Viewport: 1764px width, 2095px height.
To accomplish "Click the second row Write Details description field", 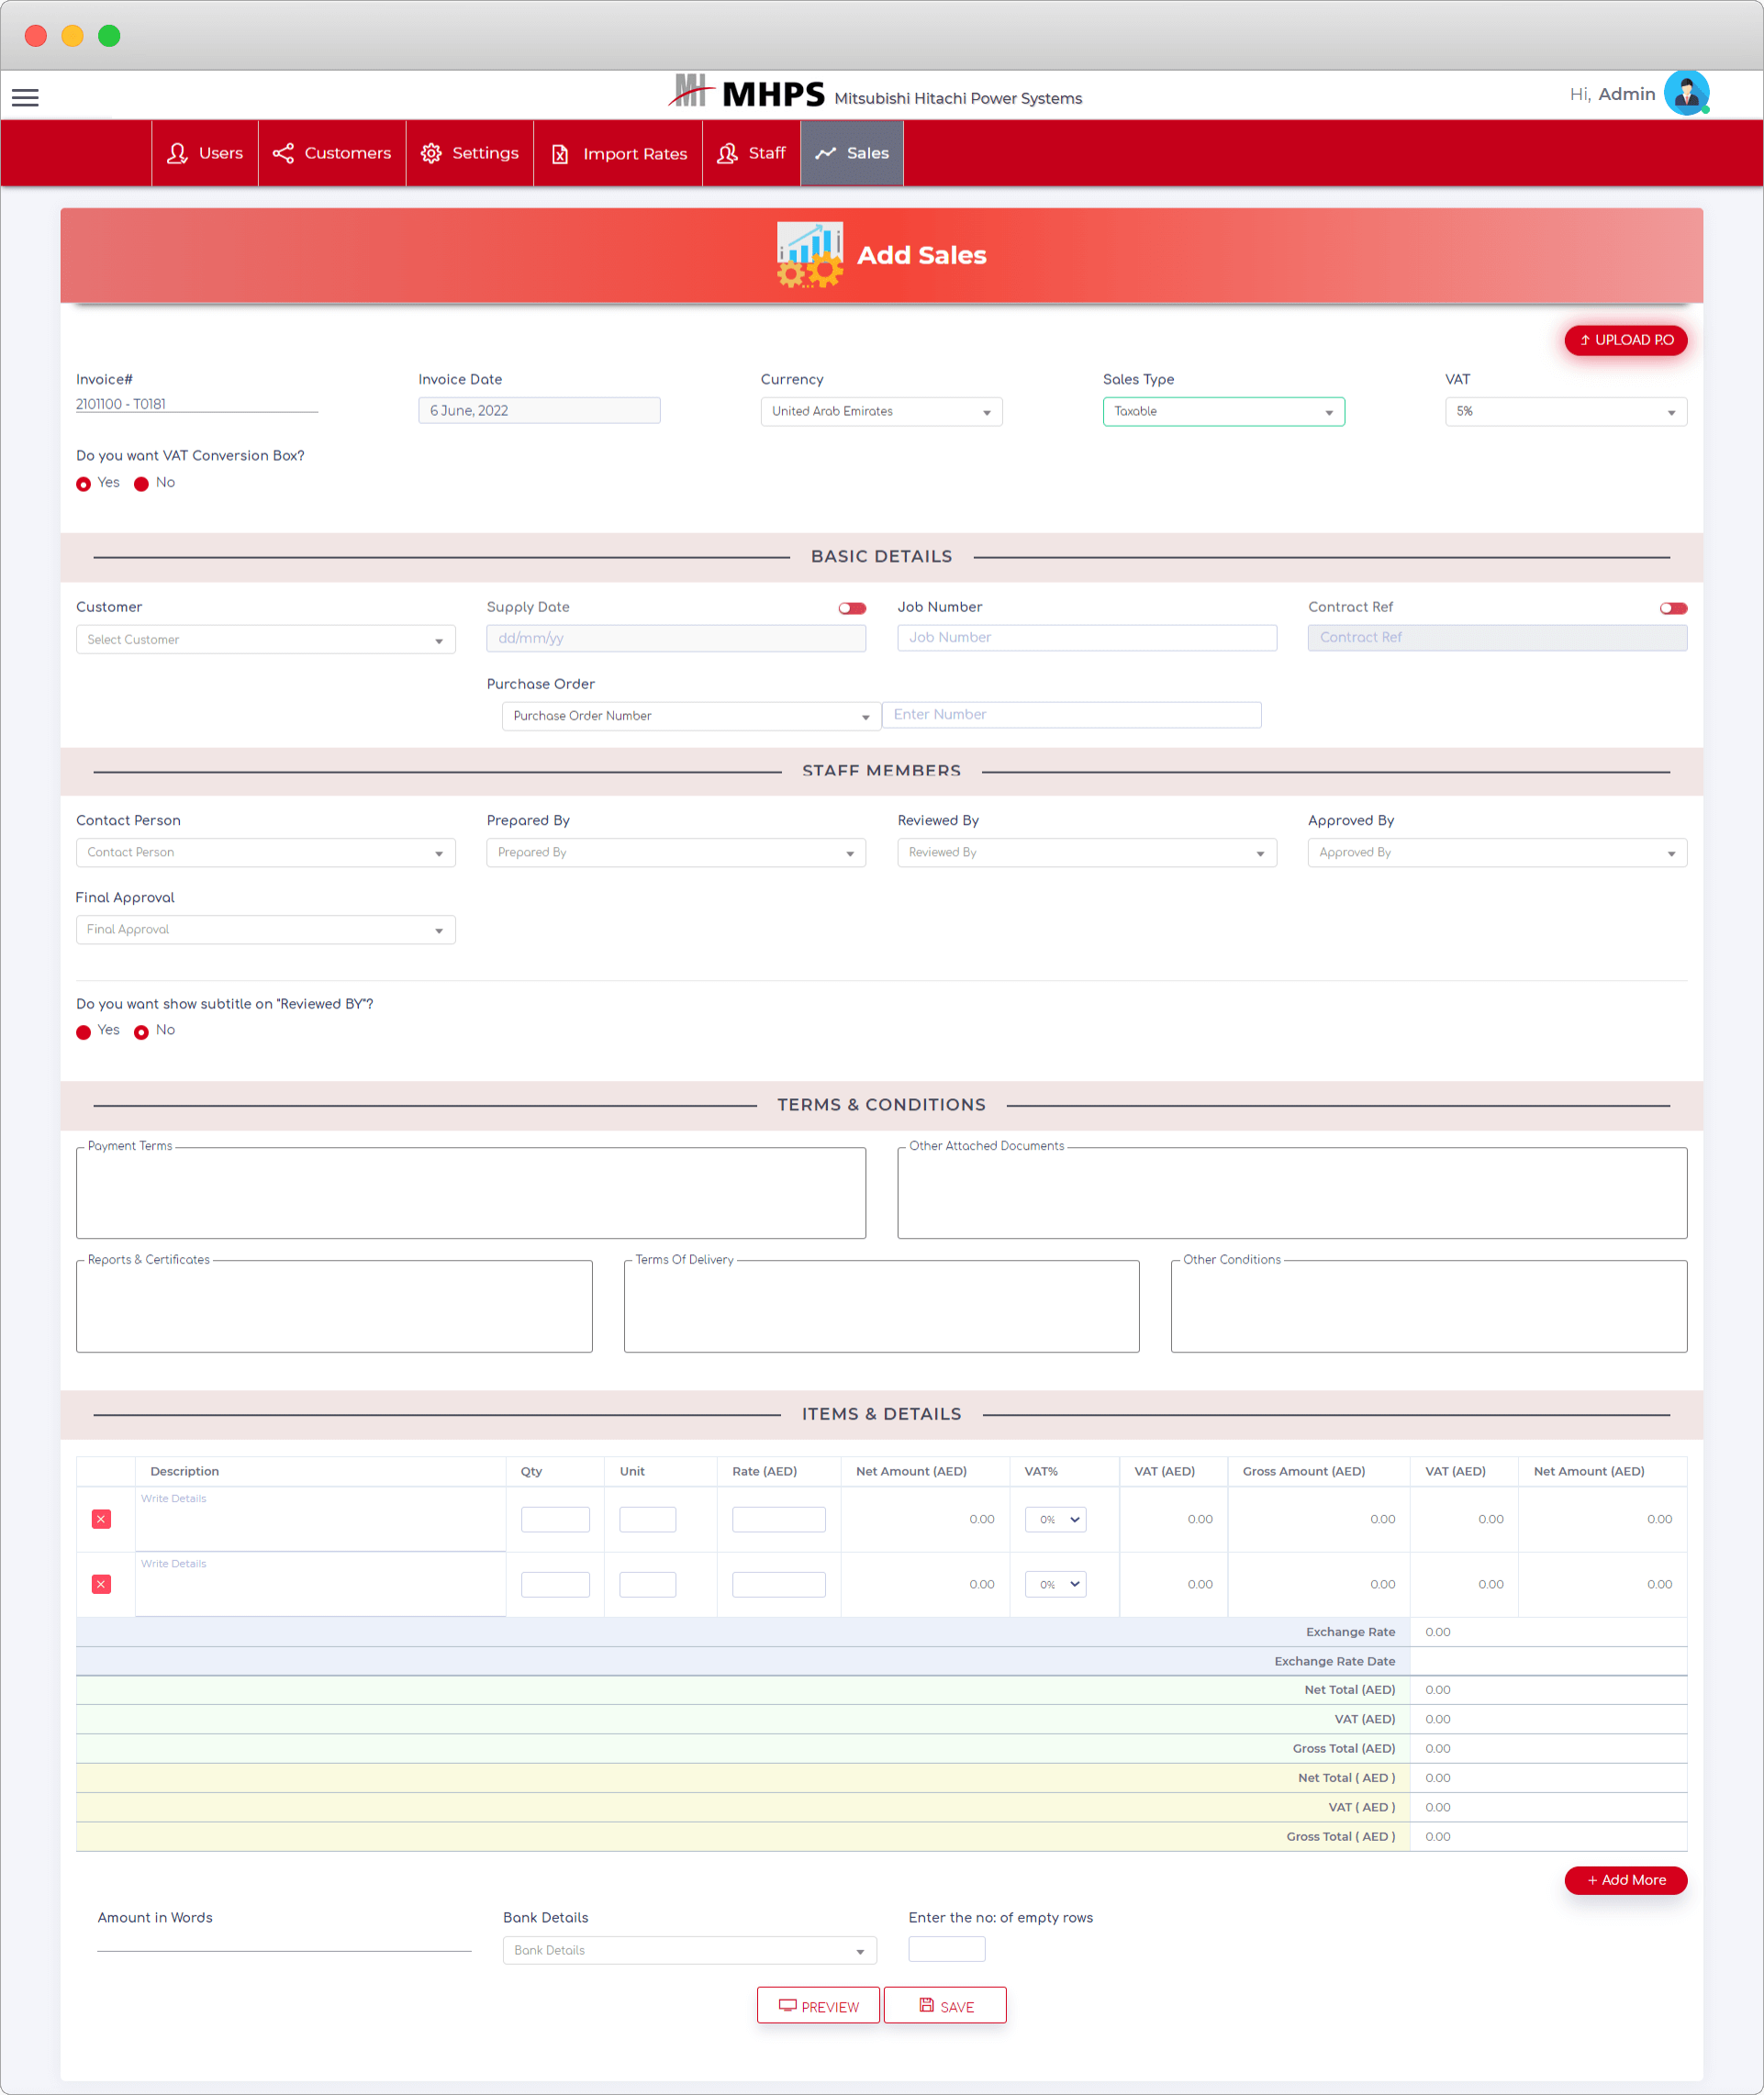I will 320,1585.
